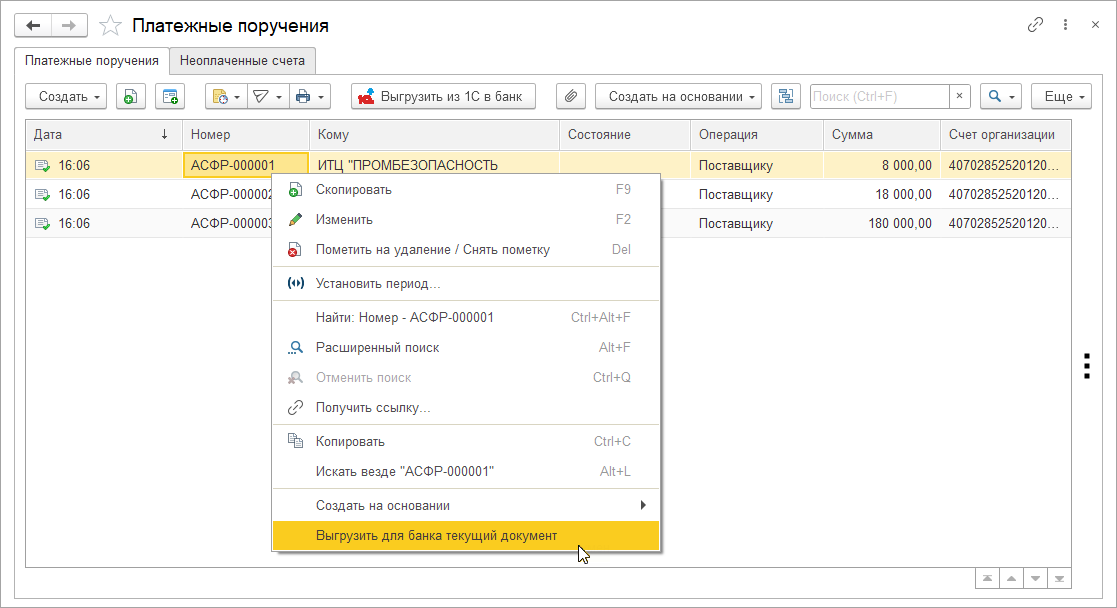Click the copy document toolbar icon
This screenshot has height=608, width=1117.
coord(130,96)
